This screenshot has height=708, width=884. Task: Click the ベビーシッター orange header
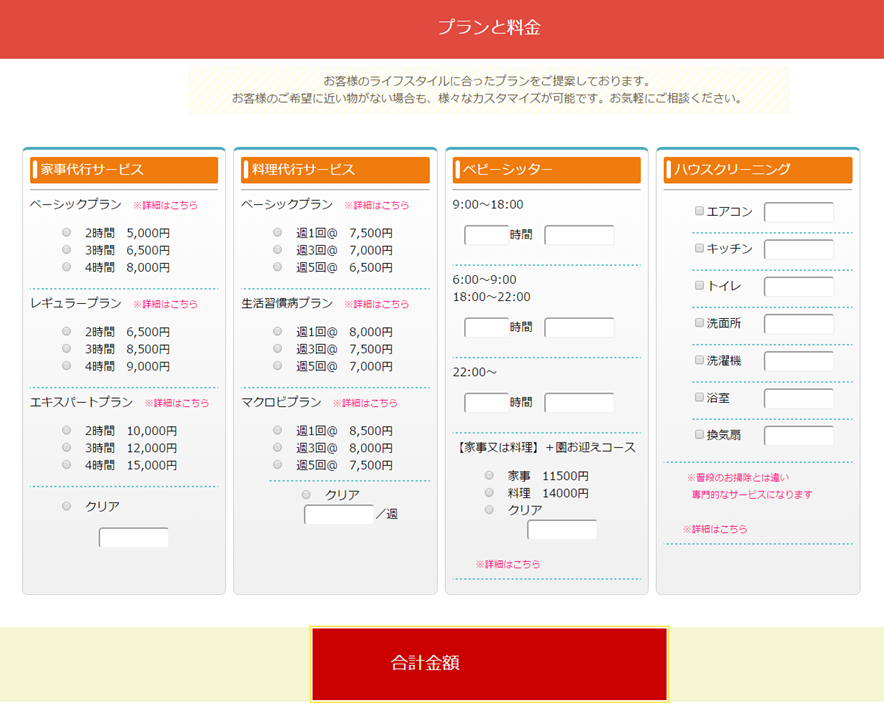click(547, 170)
